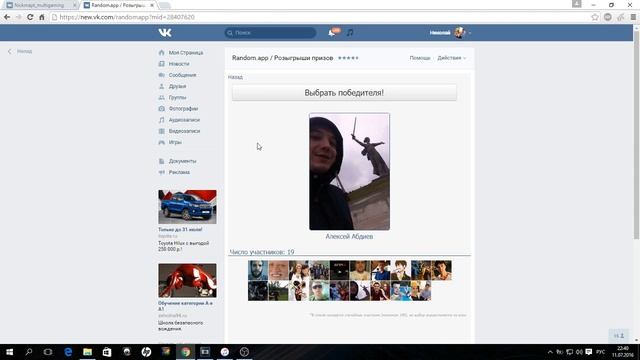Open Игры from the sidebar
This screenshot has width=640, height=360.
(175, 142)
